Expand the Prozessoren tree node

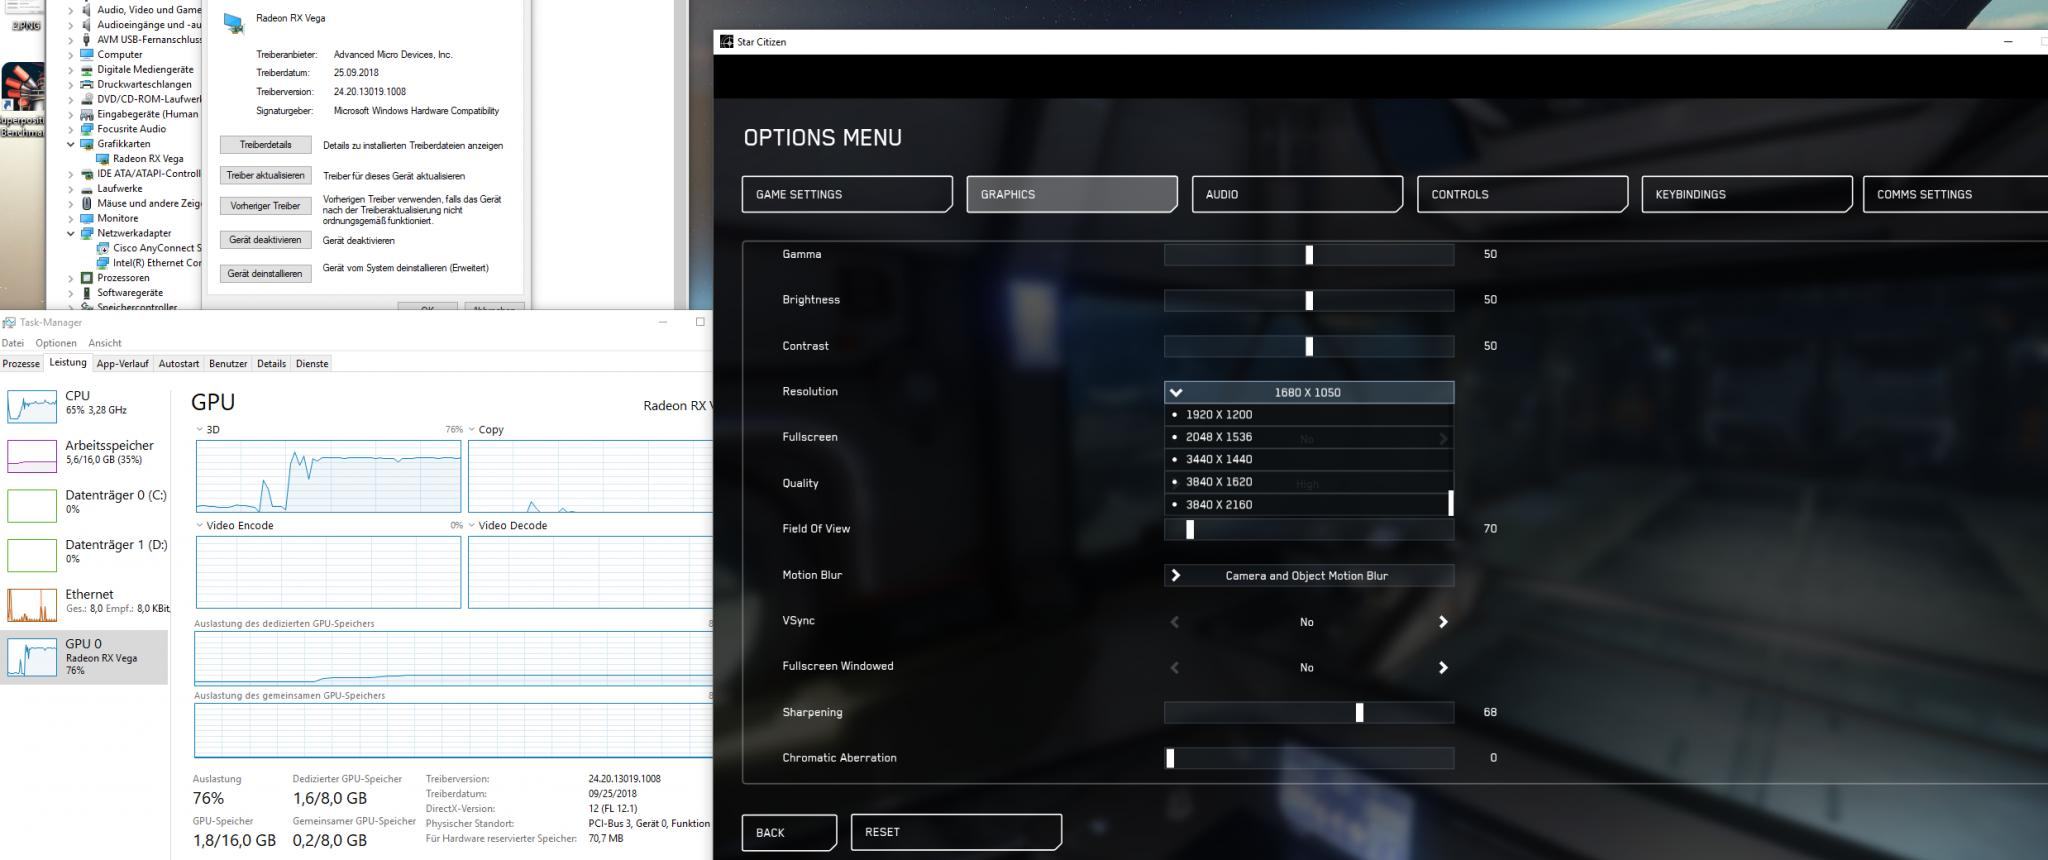(71, 278)
